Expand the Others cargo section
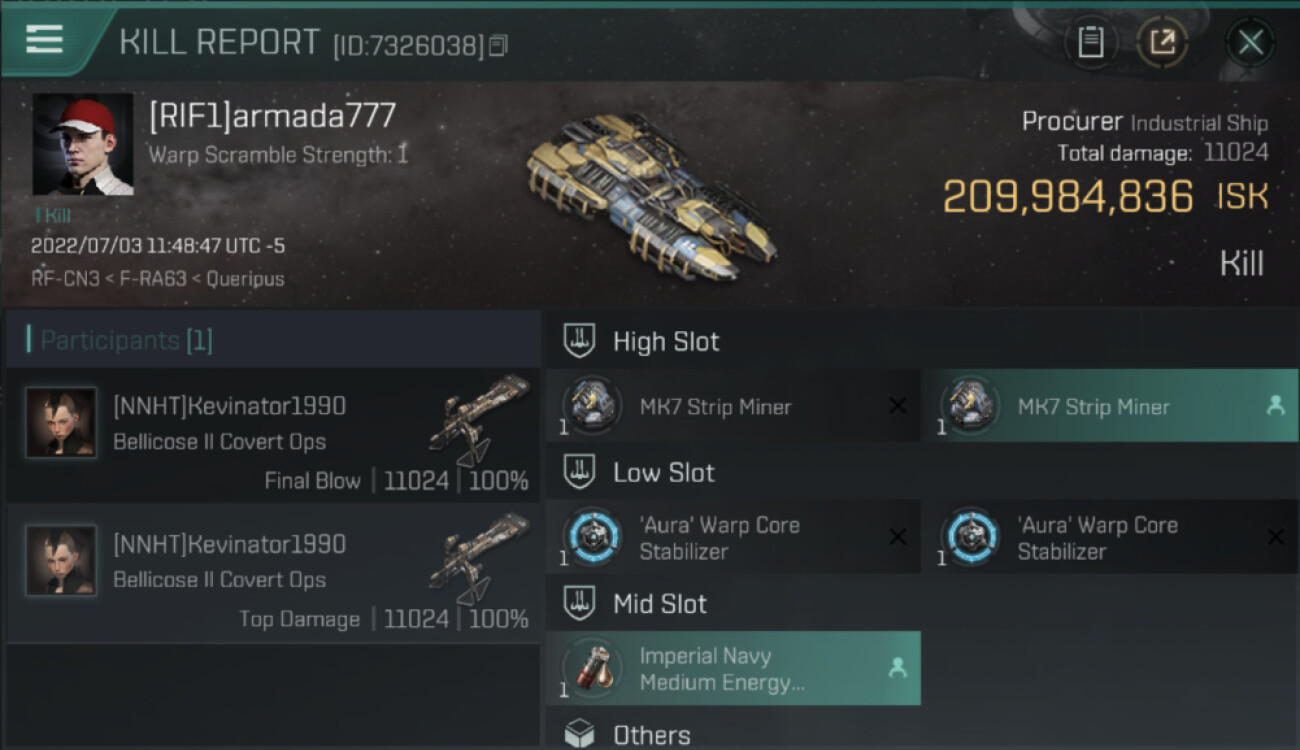Screen dimensions: 1300x750 pyautogui.click(x=628, y=735)
